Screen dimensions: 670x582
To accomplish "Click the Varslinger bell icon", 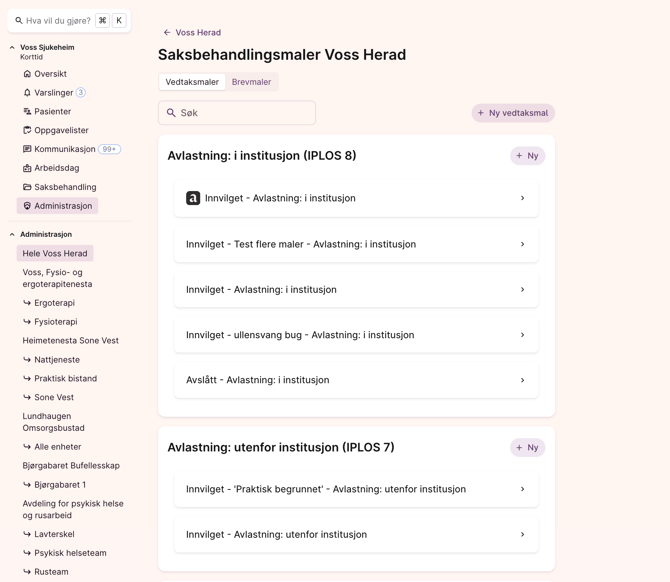I will click(x=27, y=93).
